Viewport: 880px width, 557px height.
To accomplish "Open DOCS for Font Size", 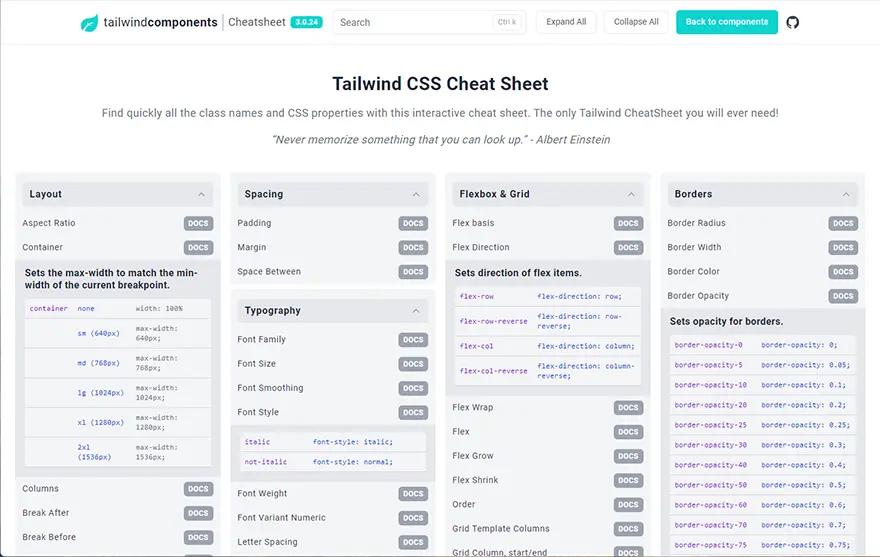I will [x=413, y=364].
